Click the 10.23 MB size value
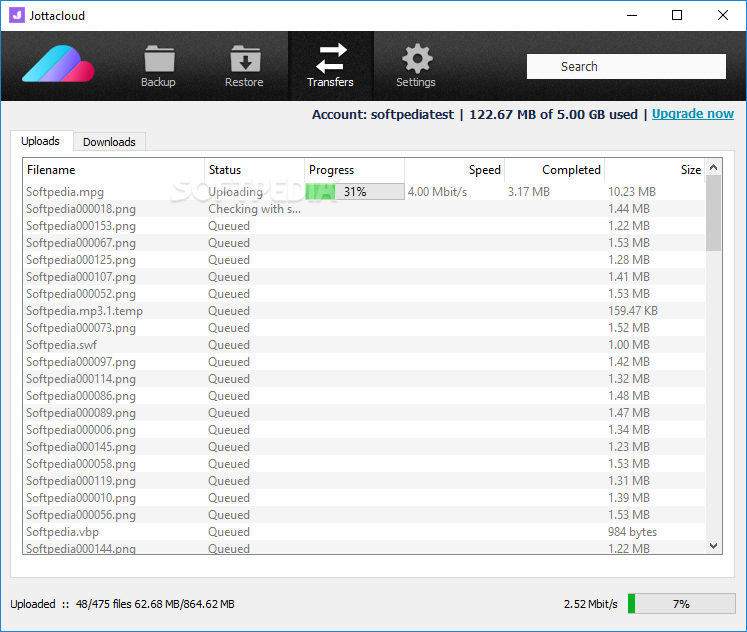747x632 pixels. coord(632,192)
